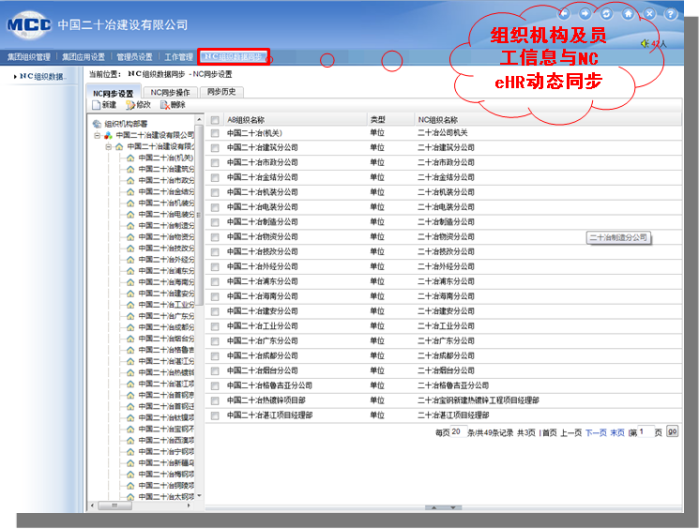Check the 中国二十冶市政分公司 row checkbox

(215, 162)
